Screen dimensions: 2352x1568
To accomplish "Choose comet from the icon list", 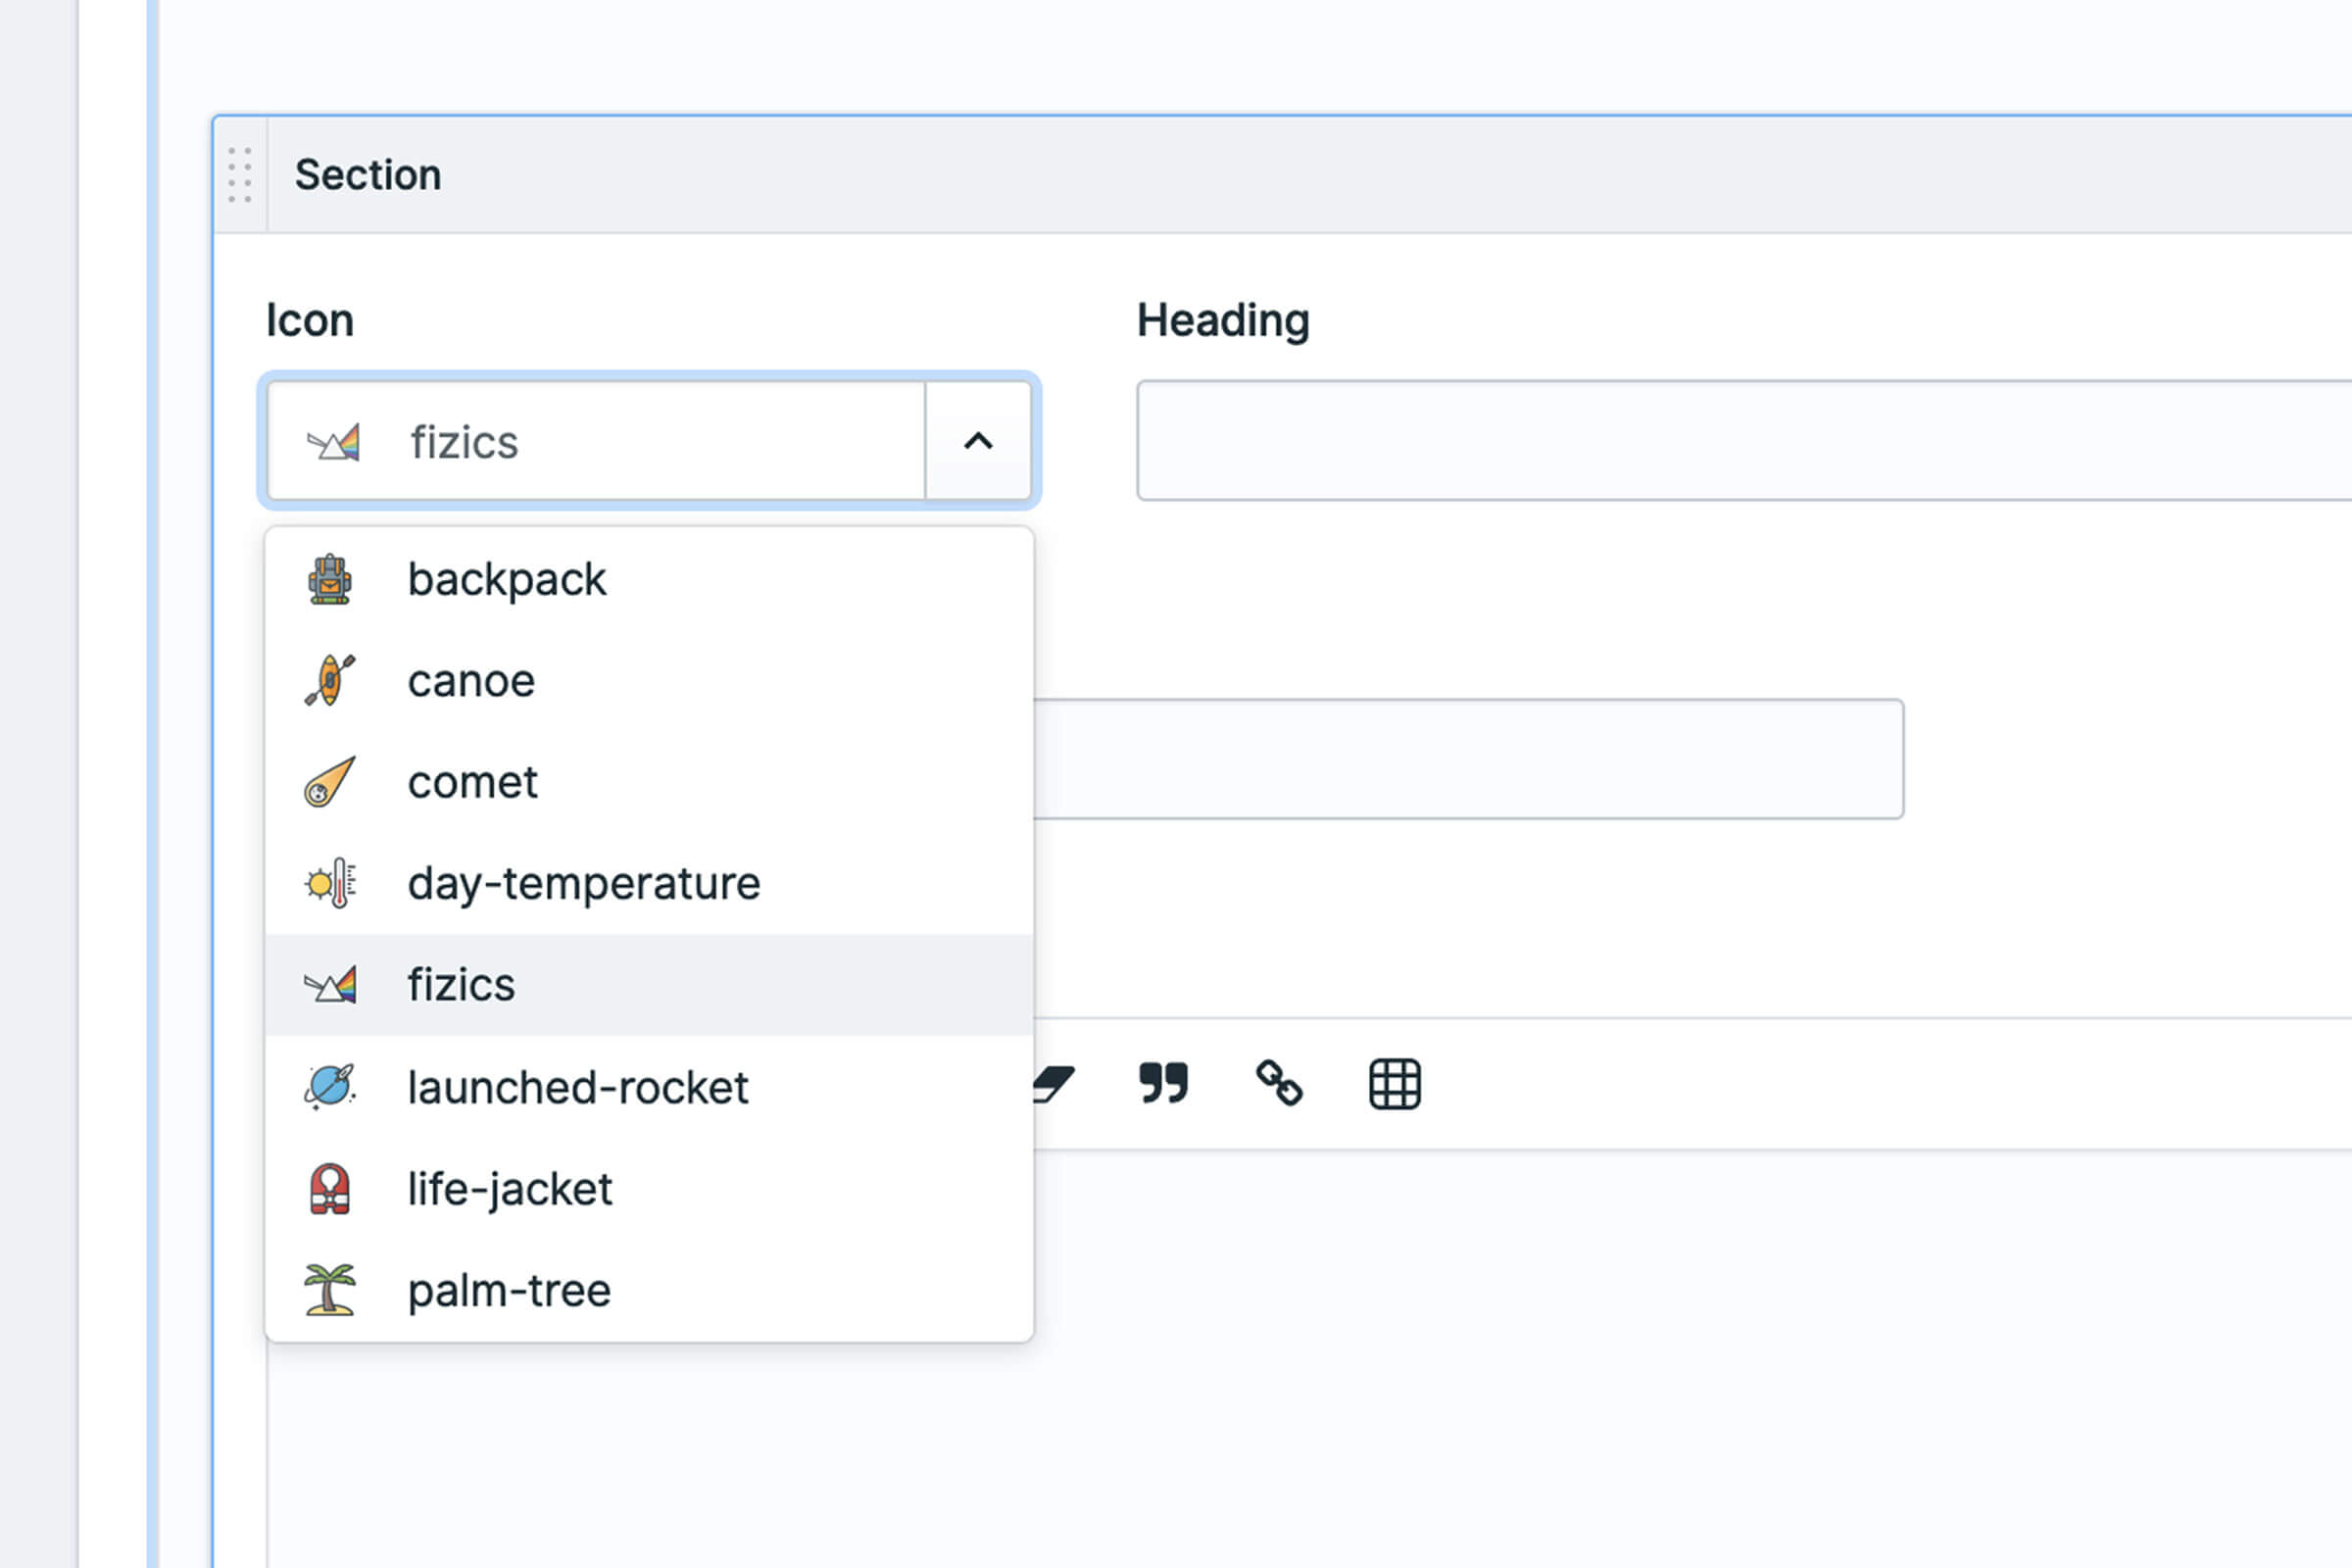I will pos(473,782).
